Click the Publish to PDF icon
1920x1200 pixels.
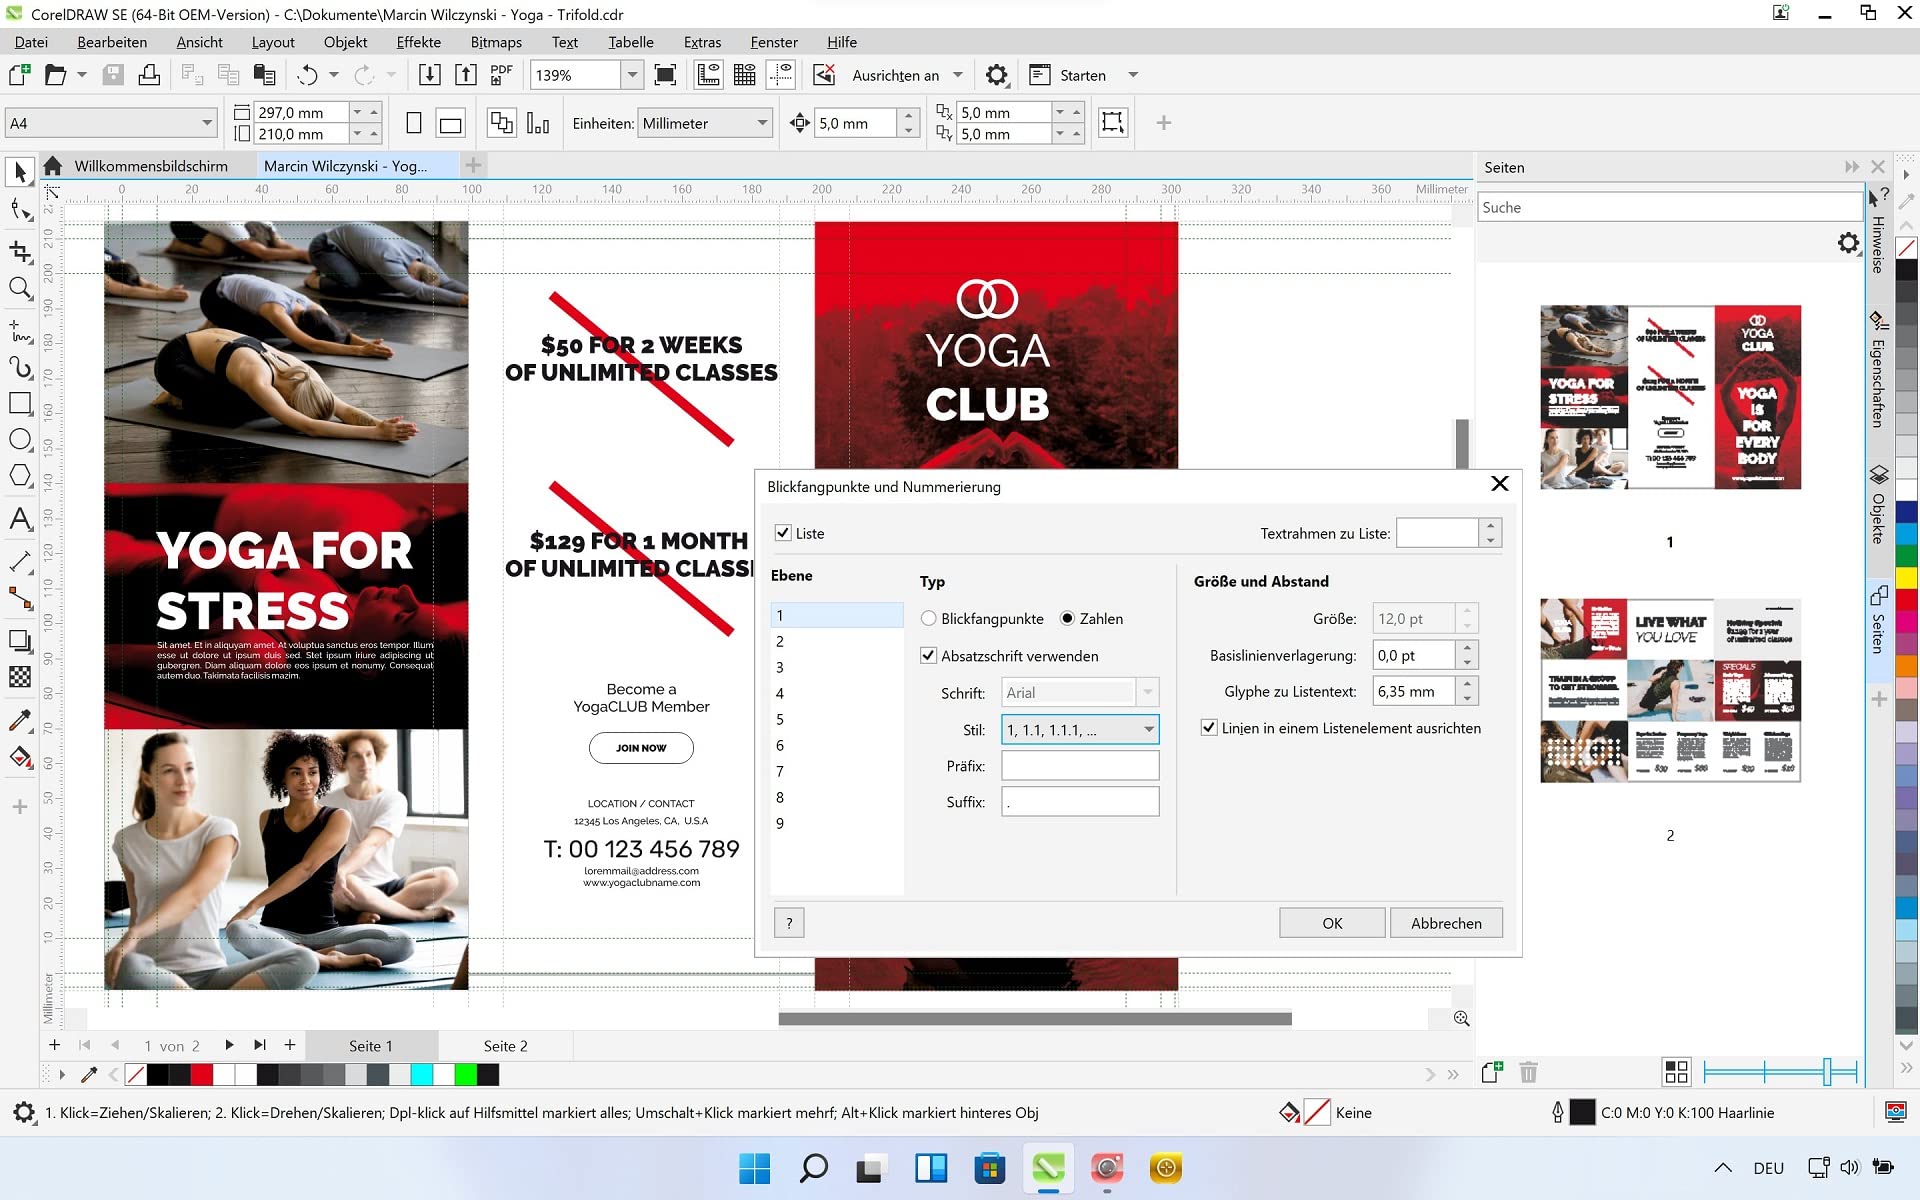tap(501, 75)
